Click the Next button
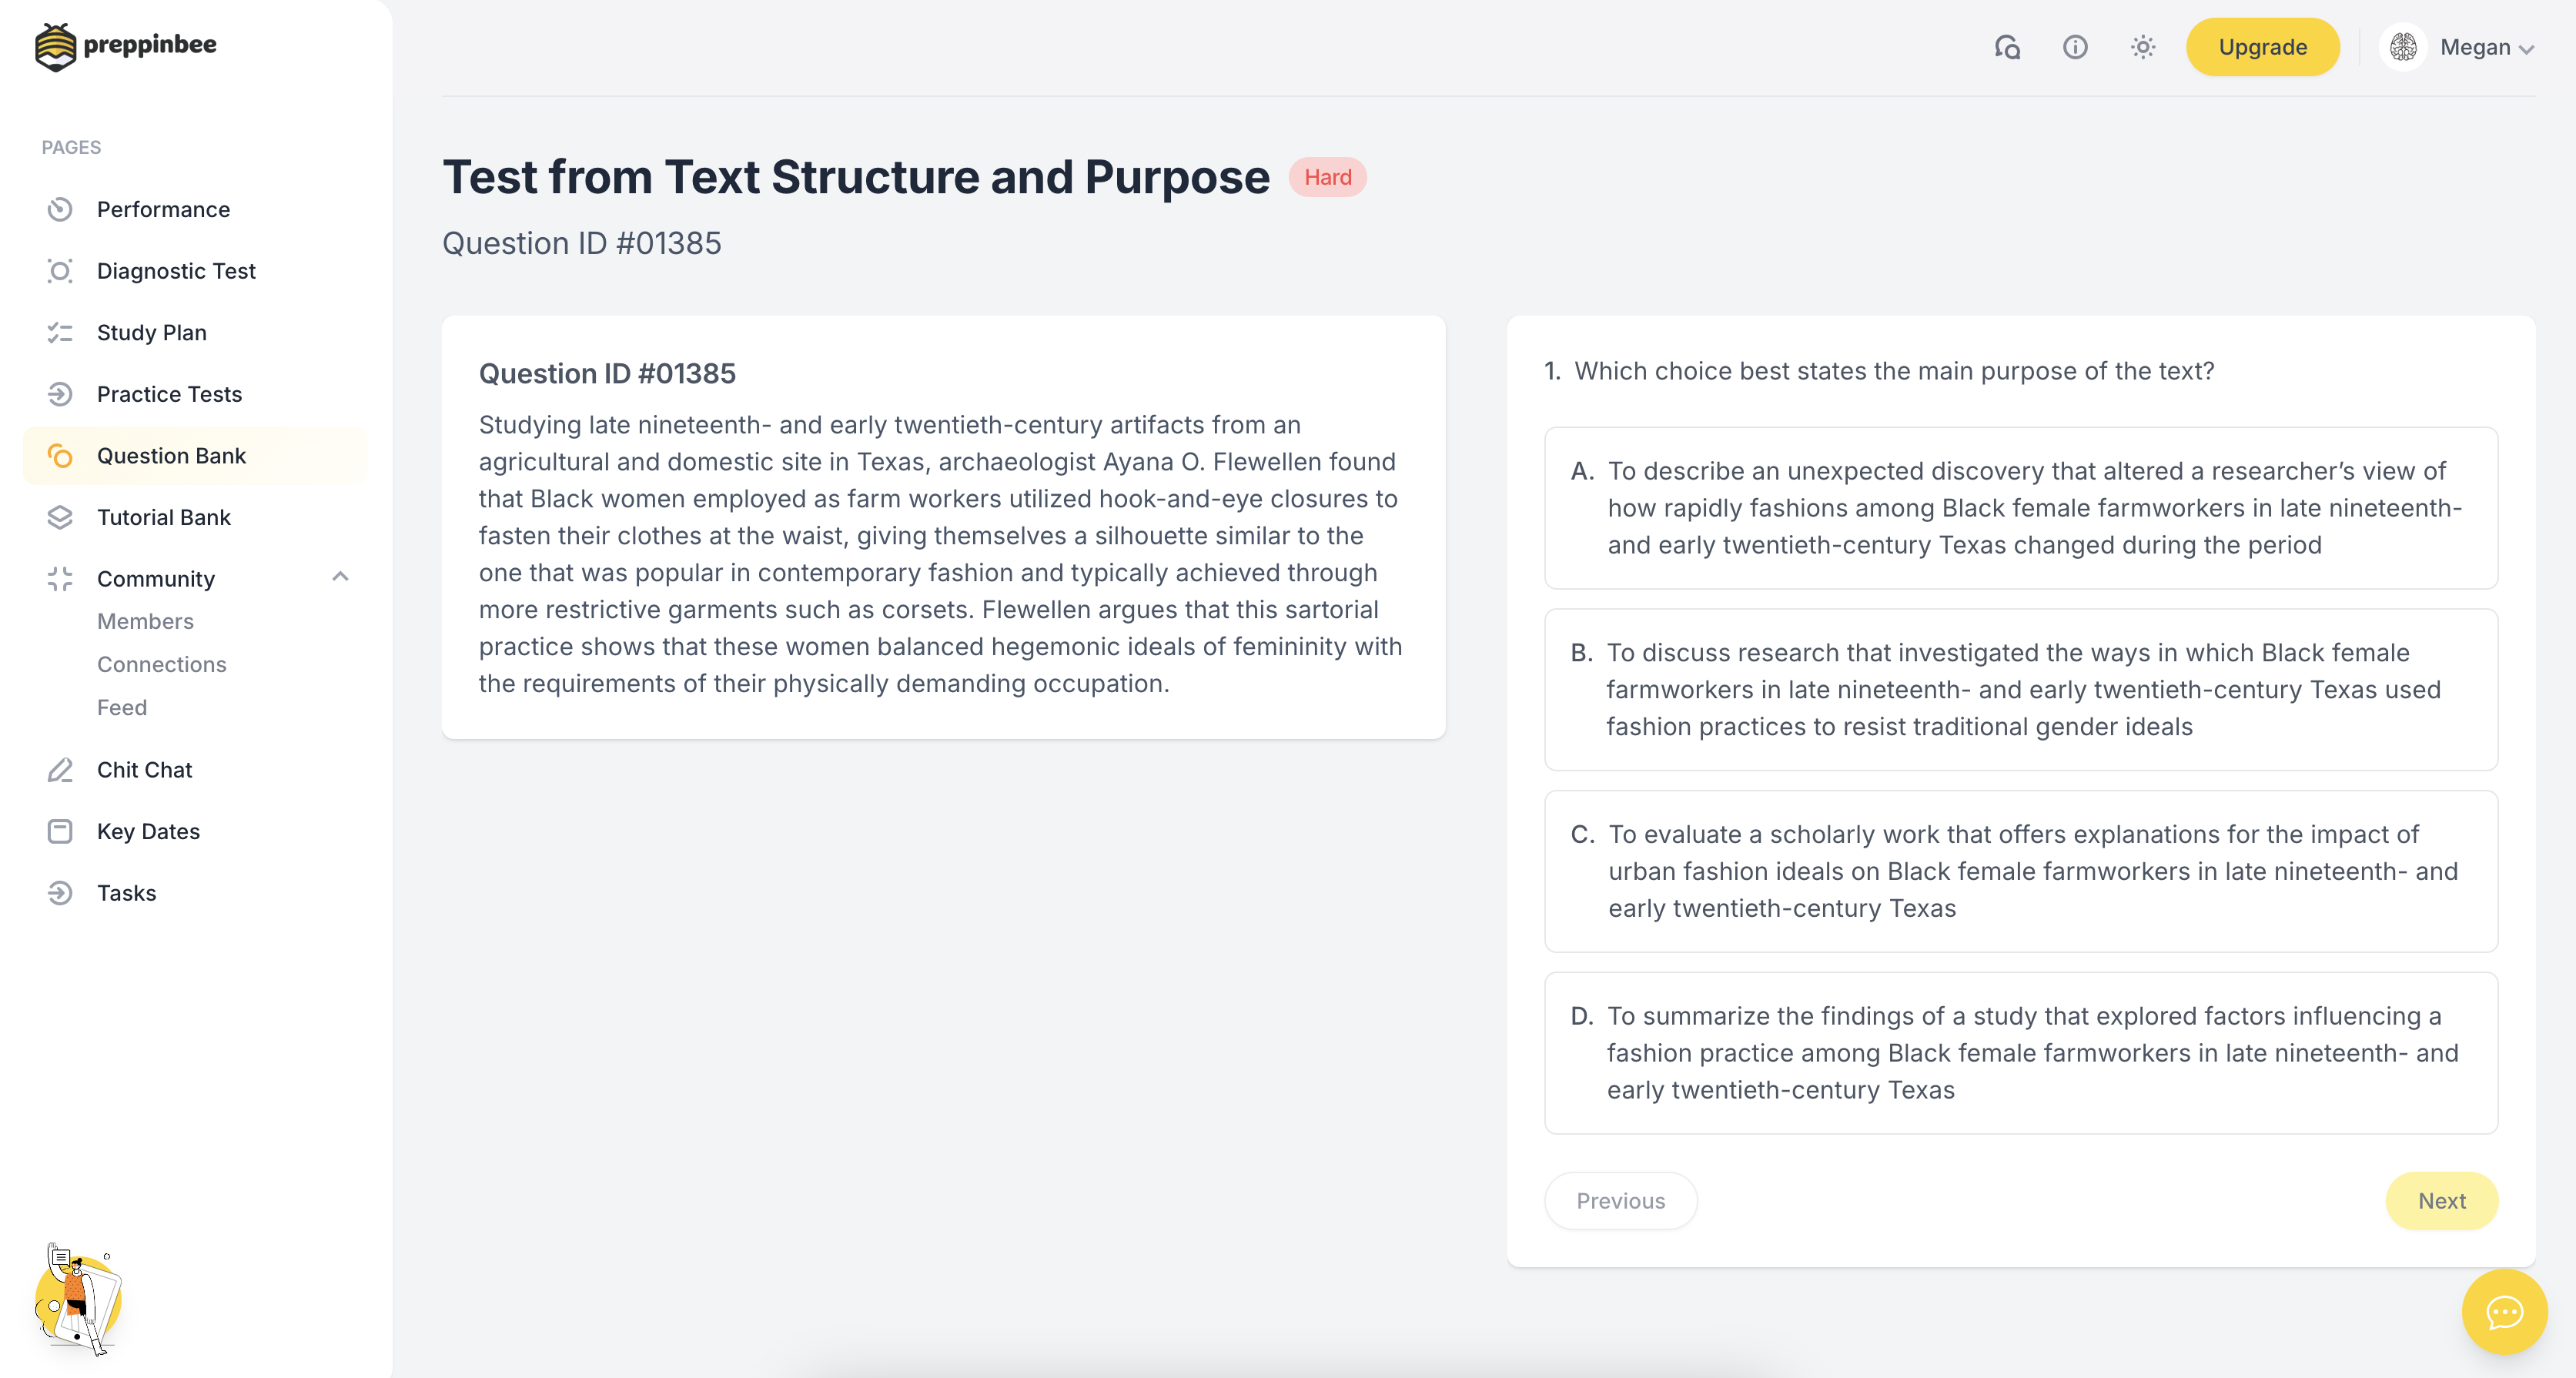This screenshot has height=1378, width=2576. (2441, 1201)
